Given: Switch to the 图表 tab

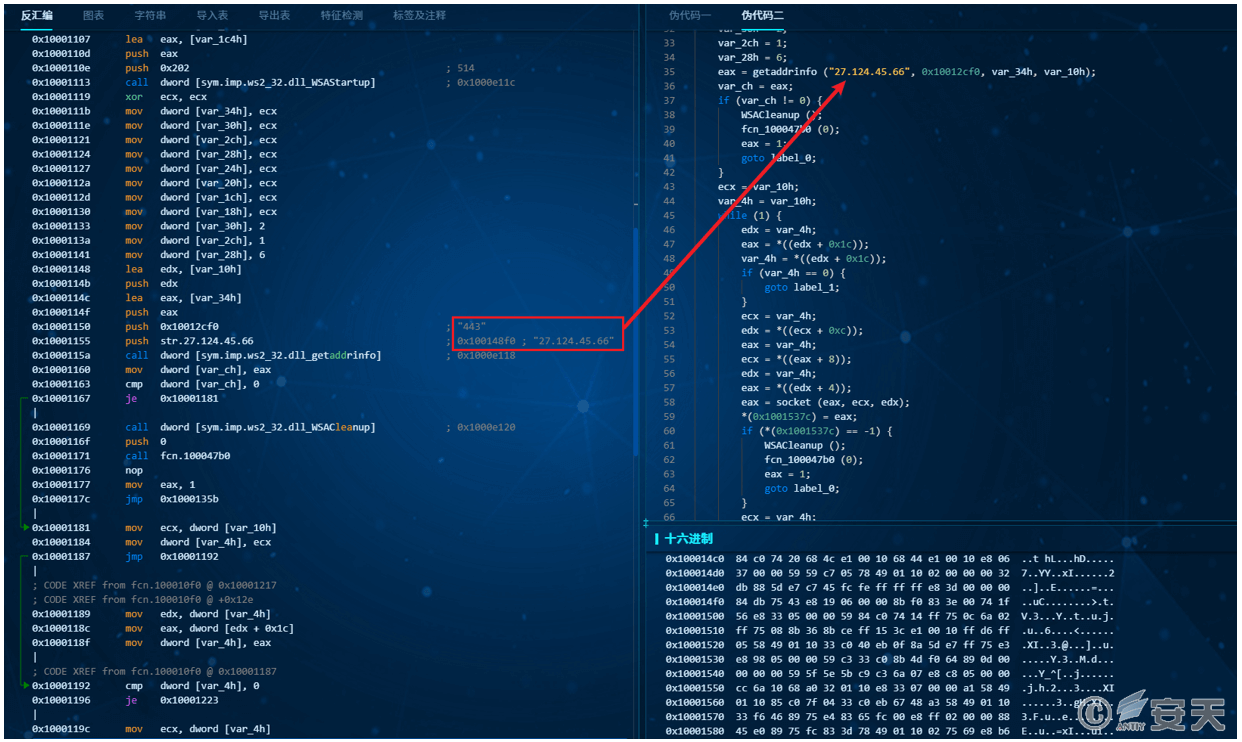Looking at the screenshot, I should [x=93, y=16].
